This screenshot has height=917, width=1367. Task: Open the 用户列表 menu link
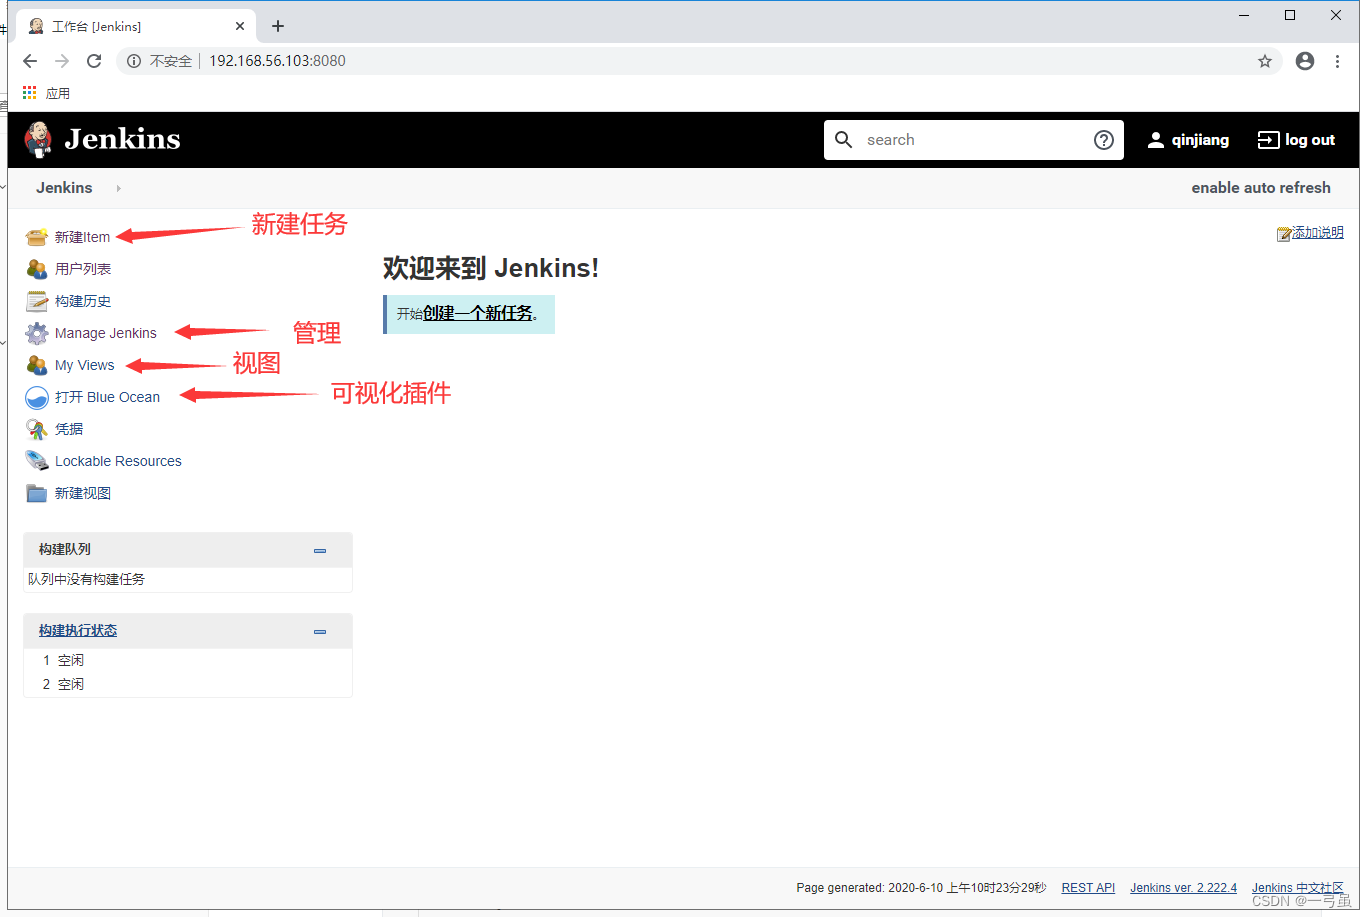tap(83, 269)
